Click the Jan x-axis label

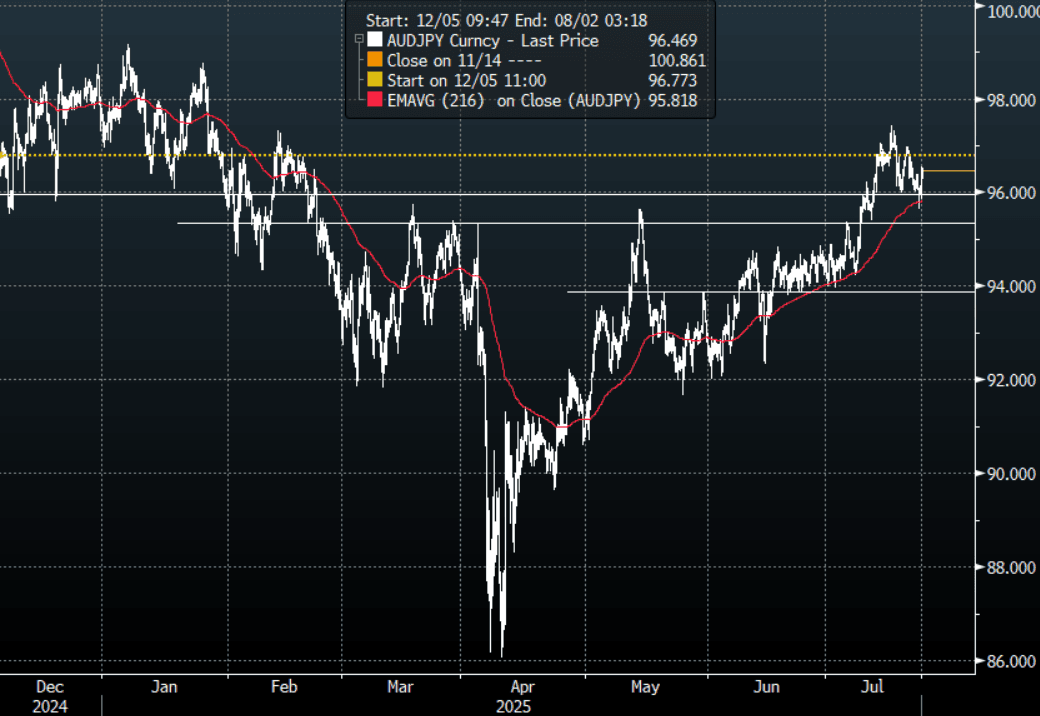coord(164,687)
